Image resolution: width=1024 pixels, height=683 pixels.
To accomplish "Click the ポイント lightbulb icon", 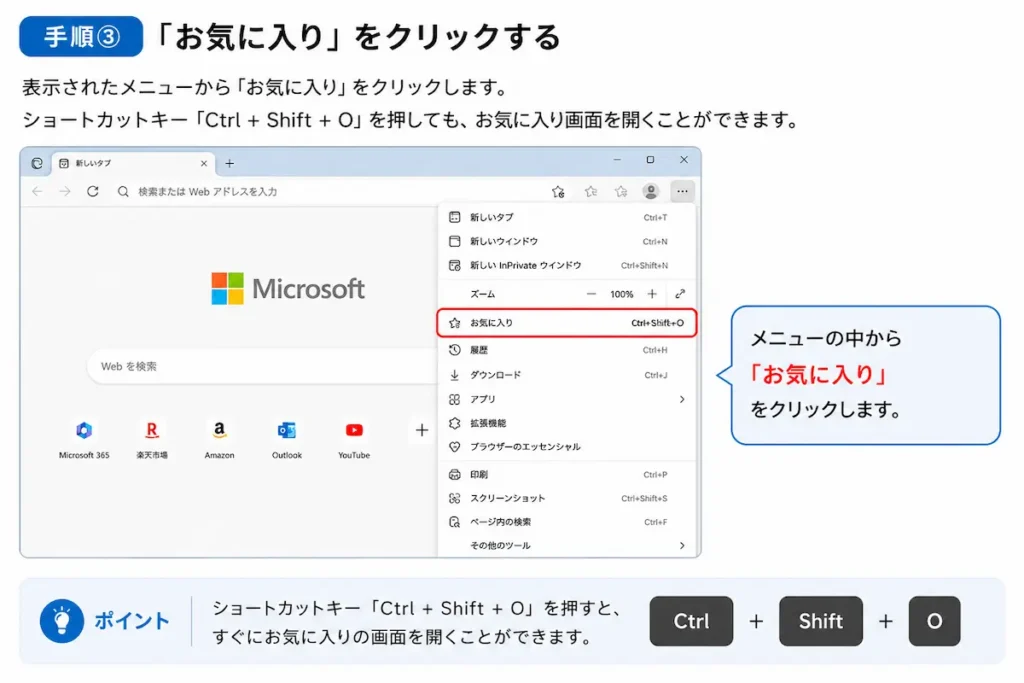I will click(62, 621).
